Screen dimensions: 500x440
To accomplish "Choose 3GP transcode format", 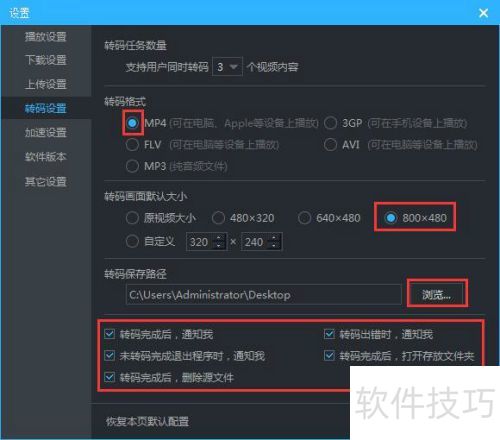I will click(x=330, y=123).
